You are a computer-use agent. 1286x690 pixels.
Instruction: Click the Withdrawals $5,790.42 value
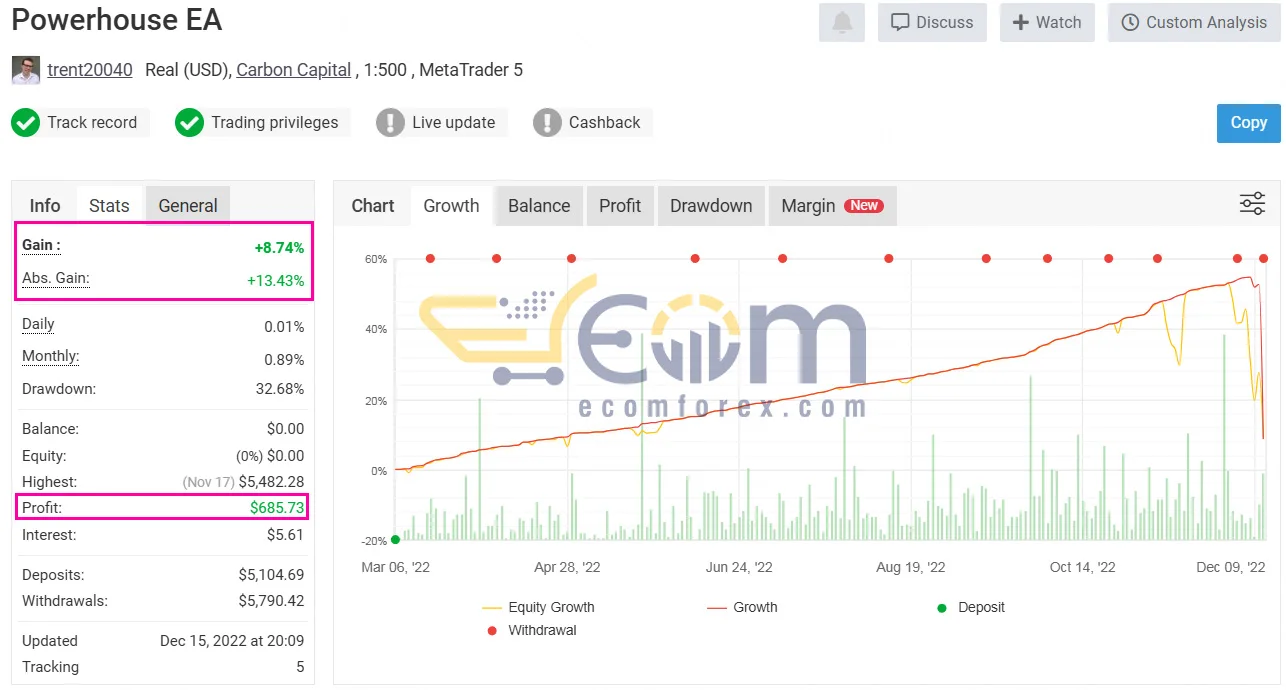[x=271, y=601]
